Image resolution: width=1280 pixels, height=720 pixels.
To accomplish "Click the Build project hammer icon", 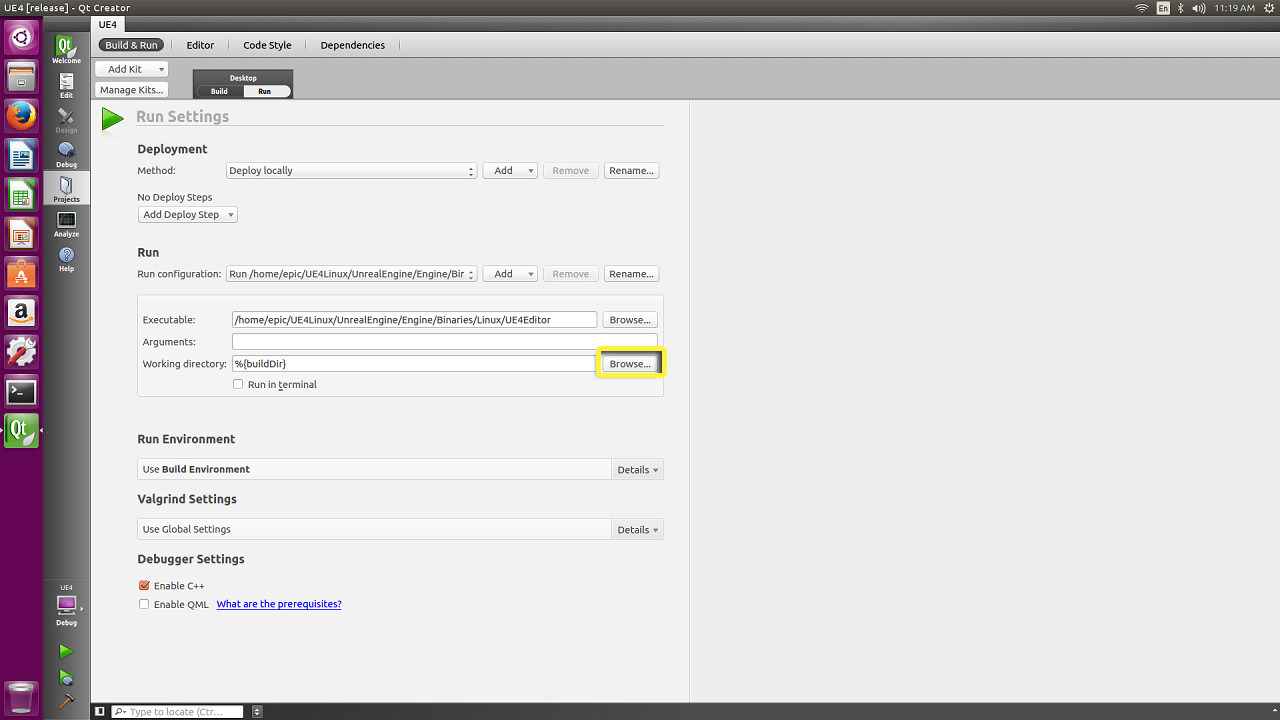I will [66, 701].
